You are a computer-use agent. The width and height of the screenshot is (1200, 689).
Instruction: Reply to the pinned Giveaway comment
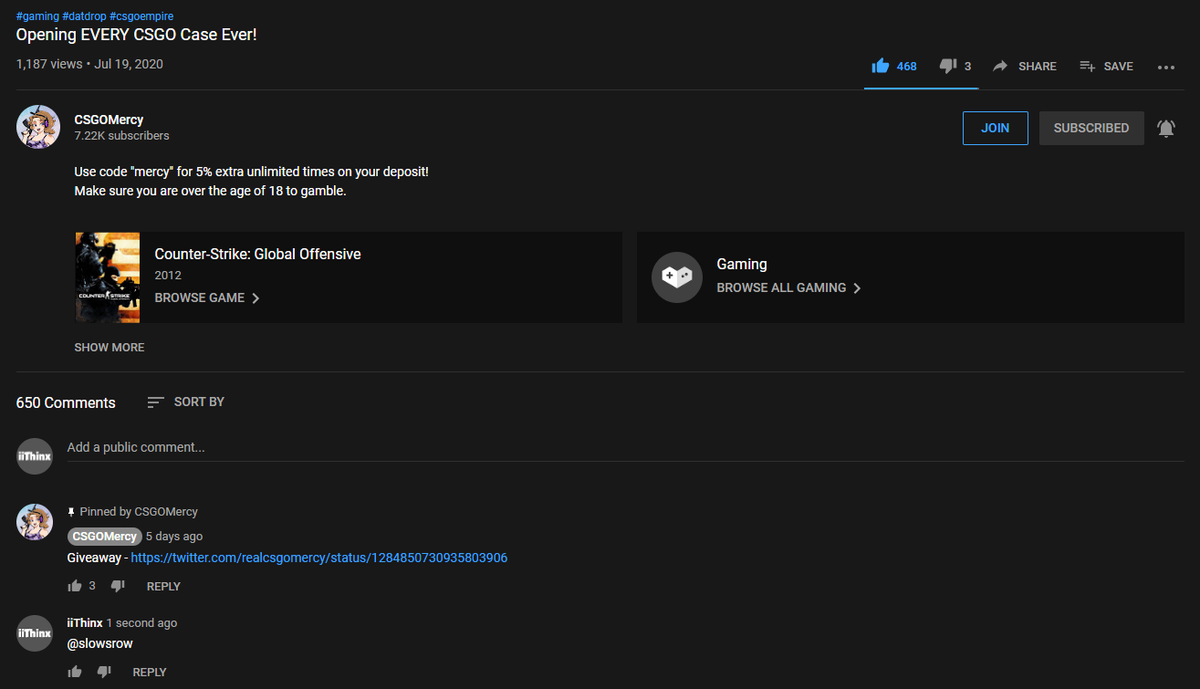point(163,587)
